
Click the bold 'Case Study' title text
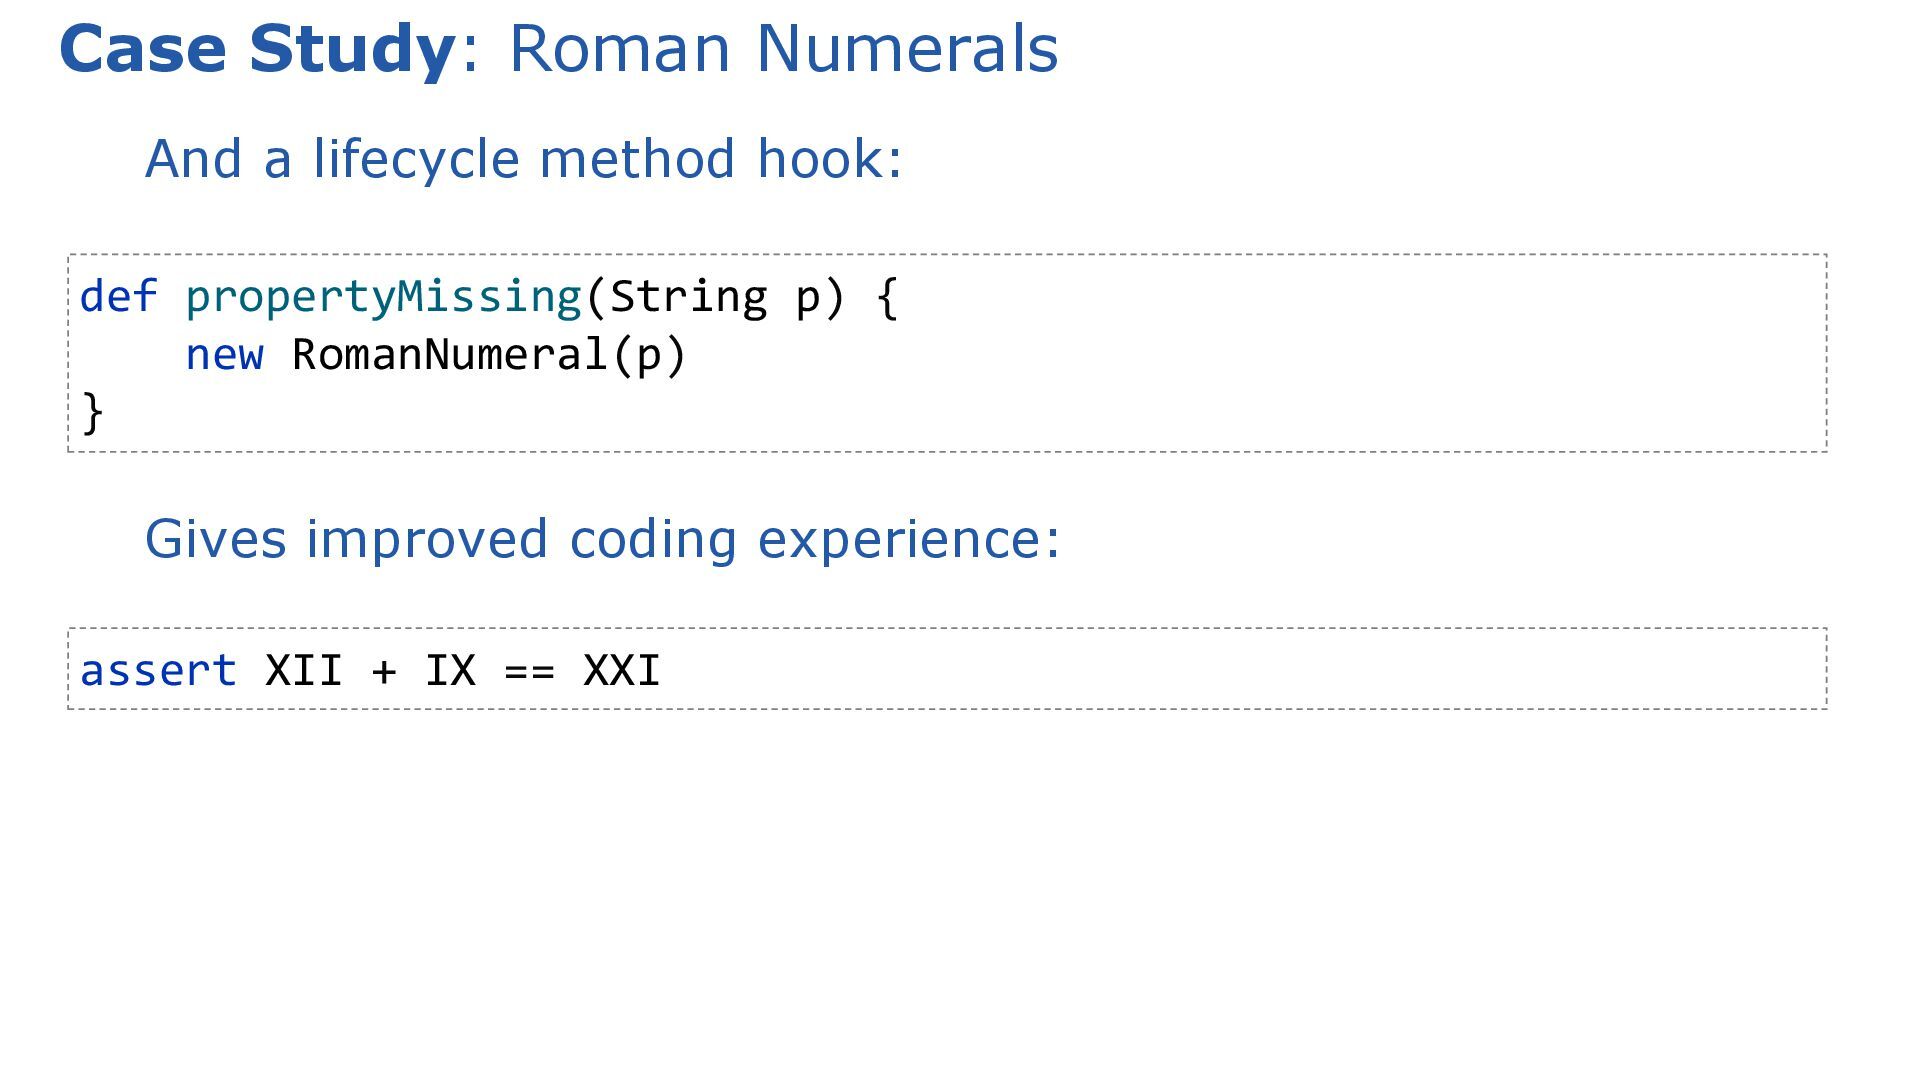tap(257, 49)
